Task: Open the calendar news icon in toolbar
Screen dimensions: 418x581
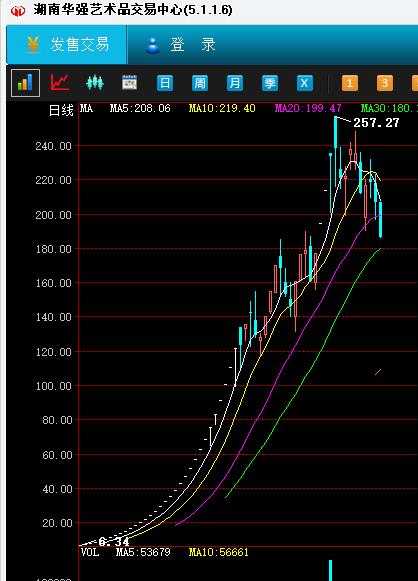Action: coord(129,83)
